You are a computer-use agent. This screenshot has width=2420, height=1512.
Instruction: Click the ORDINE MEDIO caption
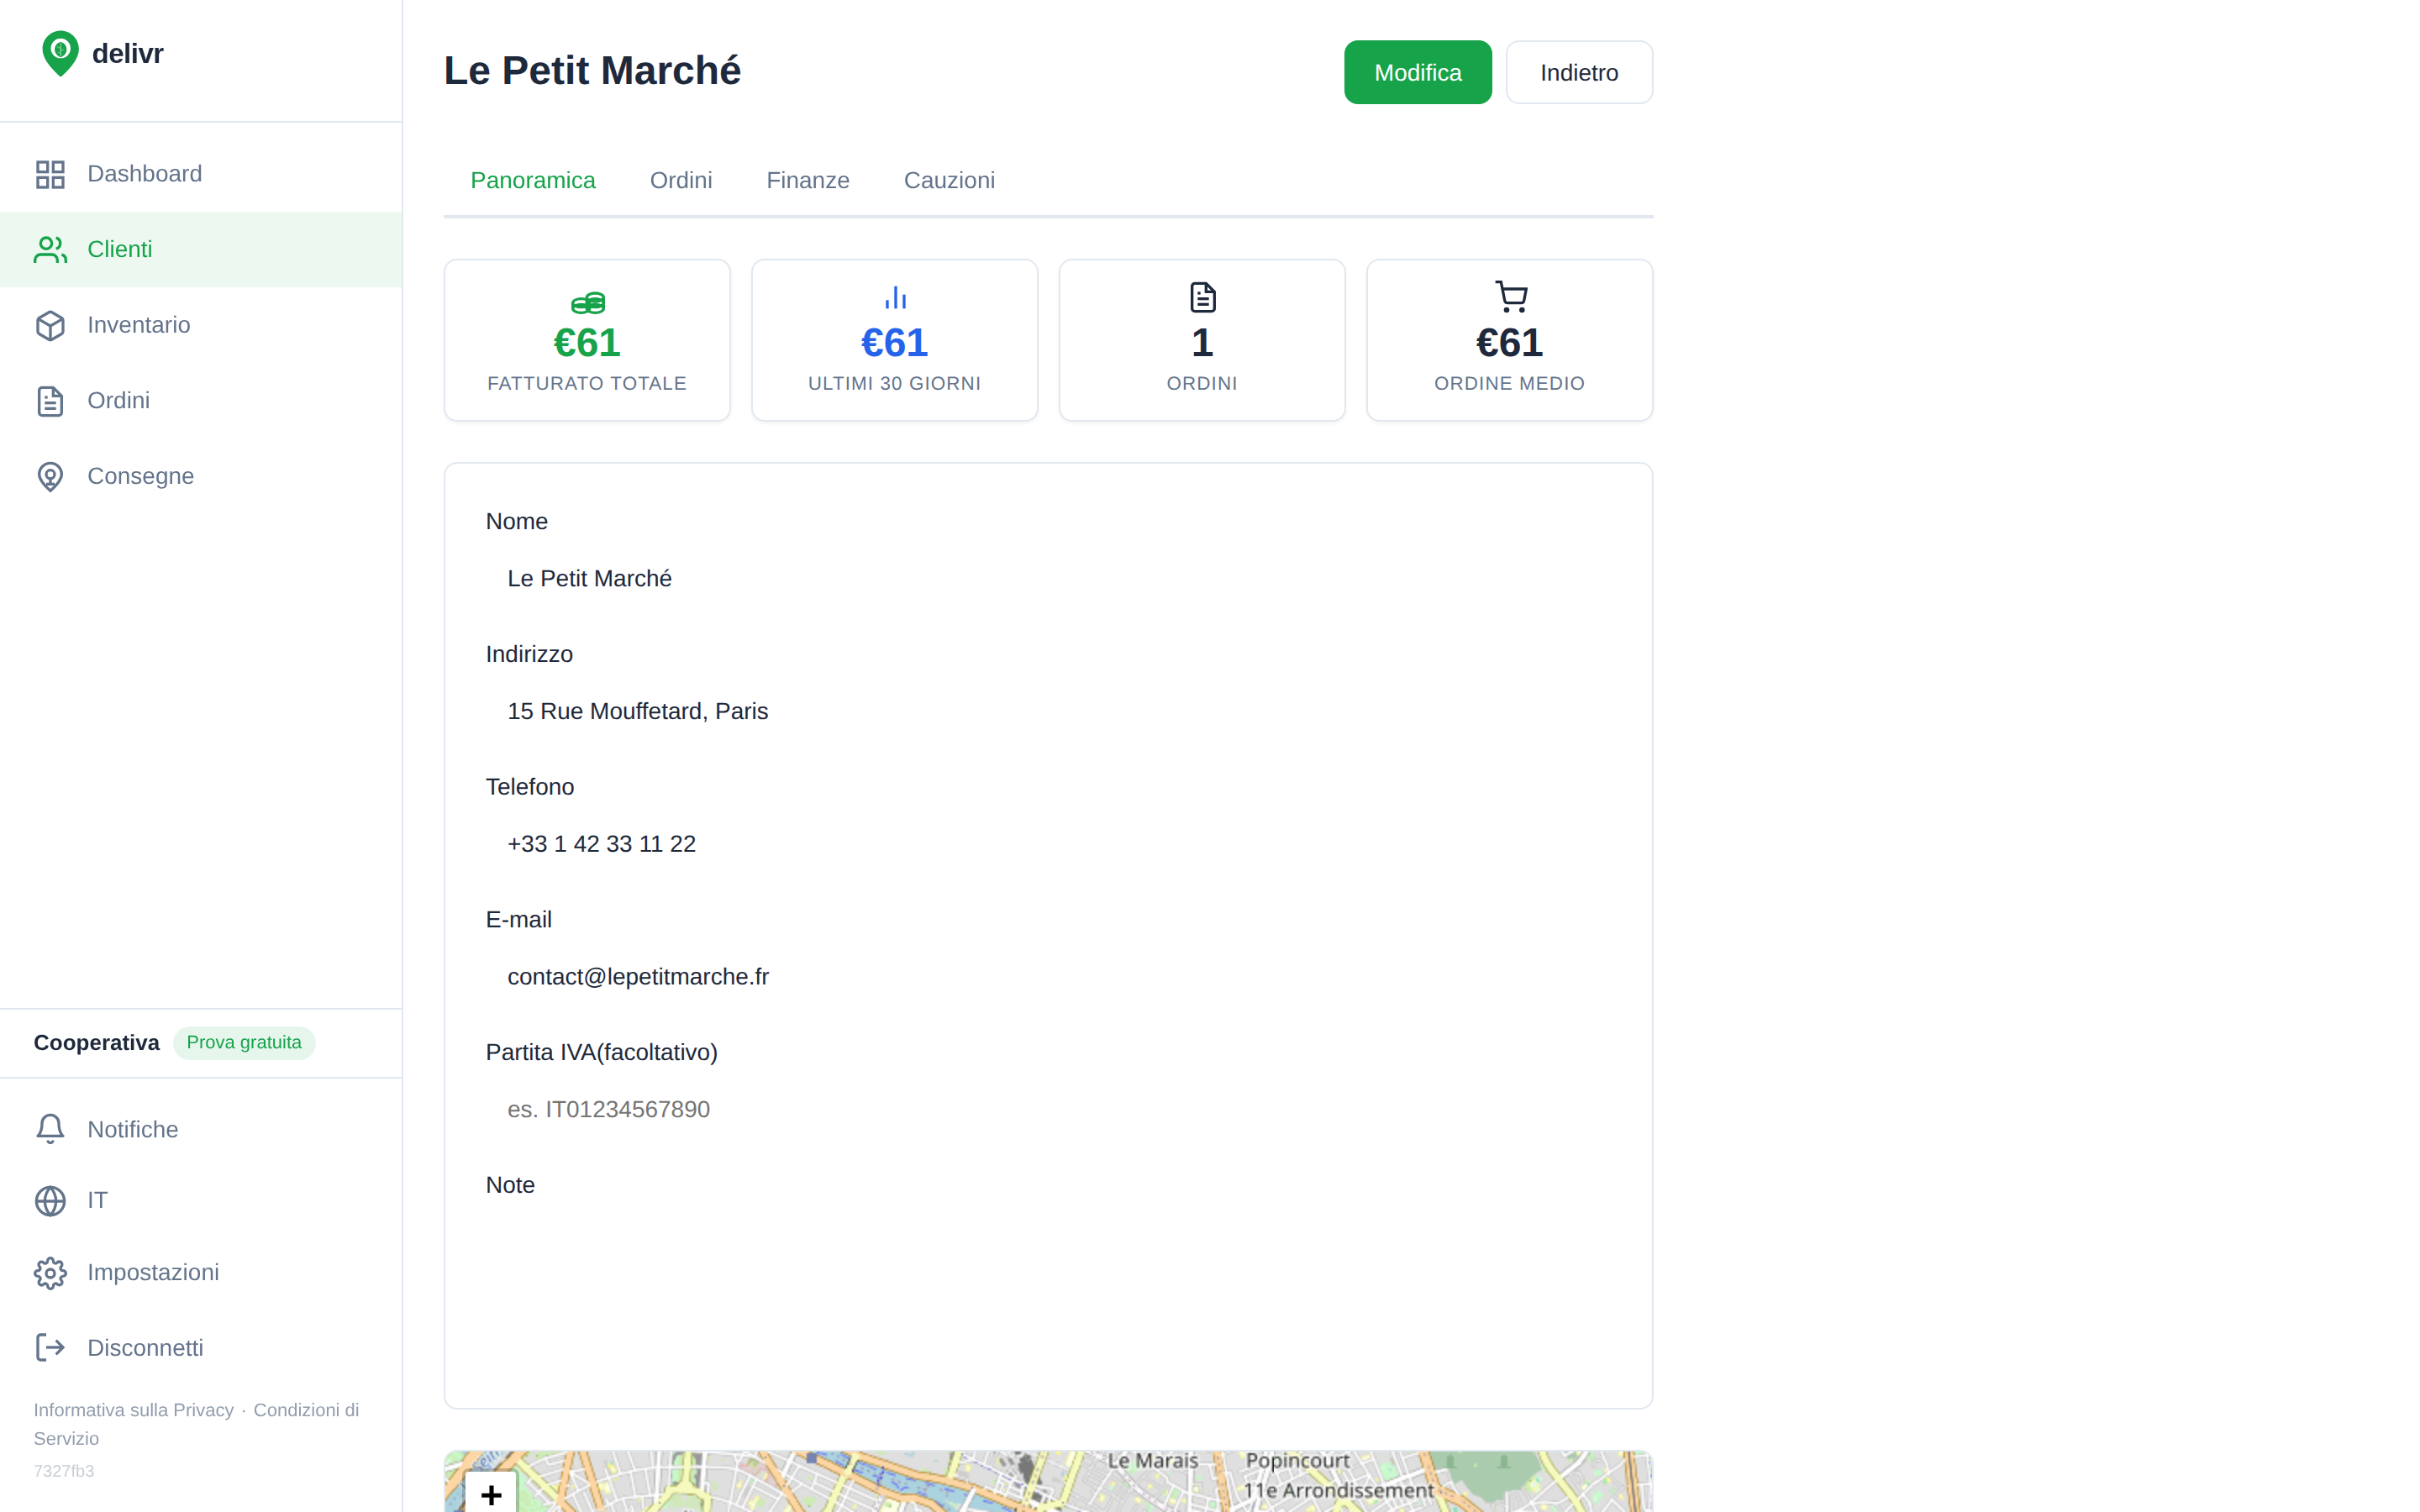coord(1510,384)
